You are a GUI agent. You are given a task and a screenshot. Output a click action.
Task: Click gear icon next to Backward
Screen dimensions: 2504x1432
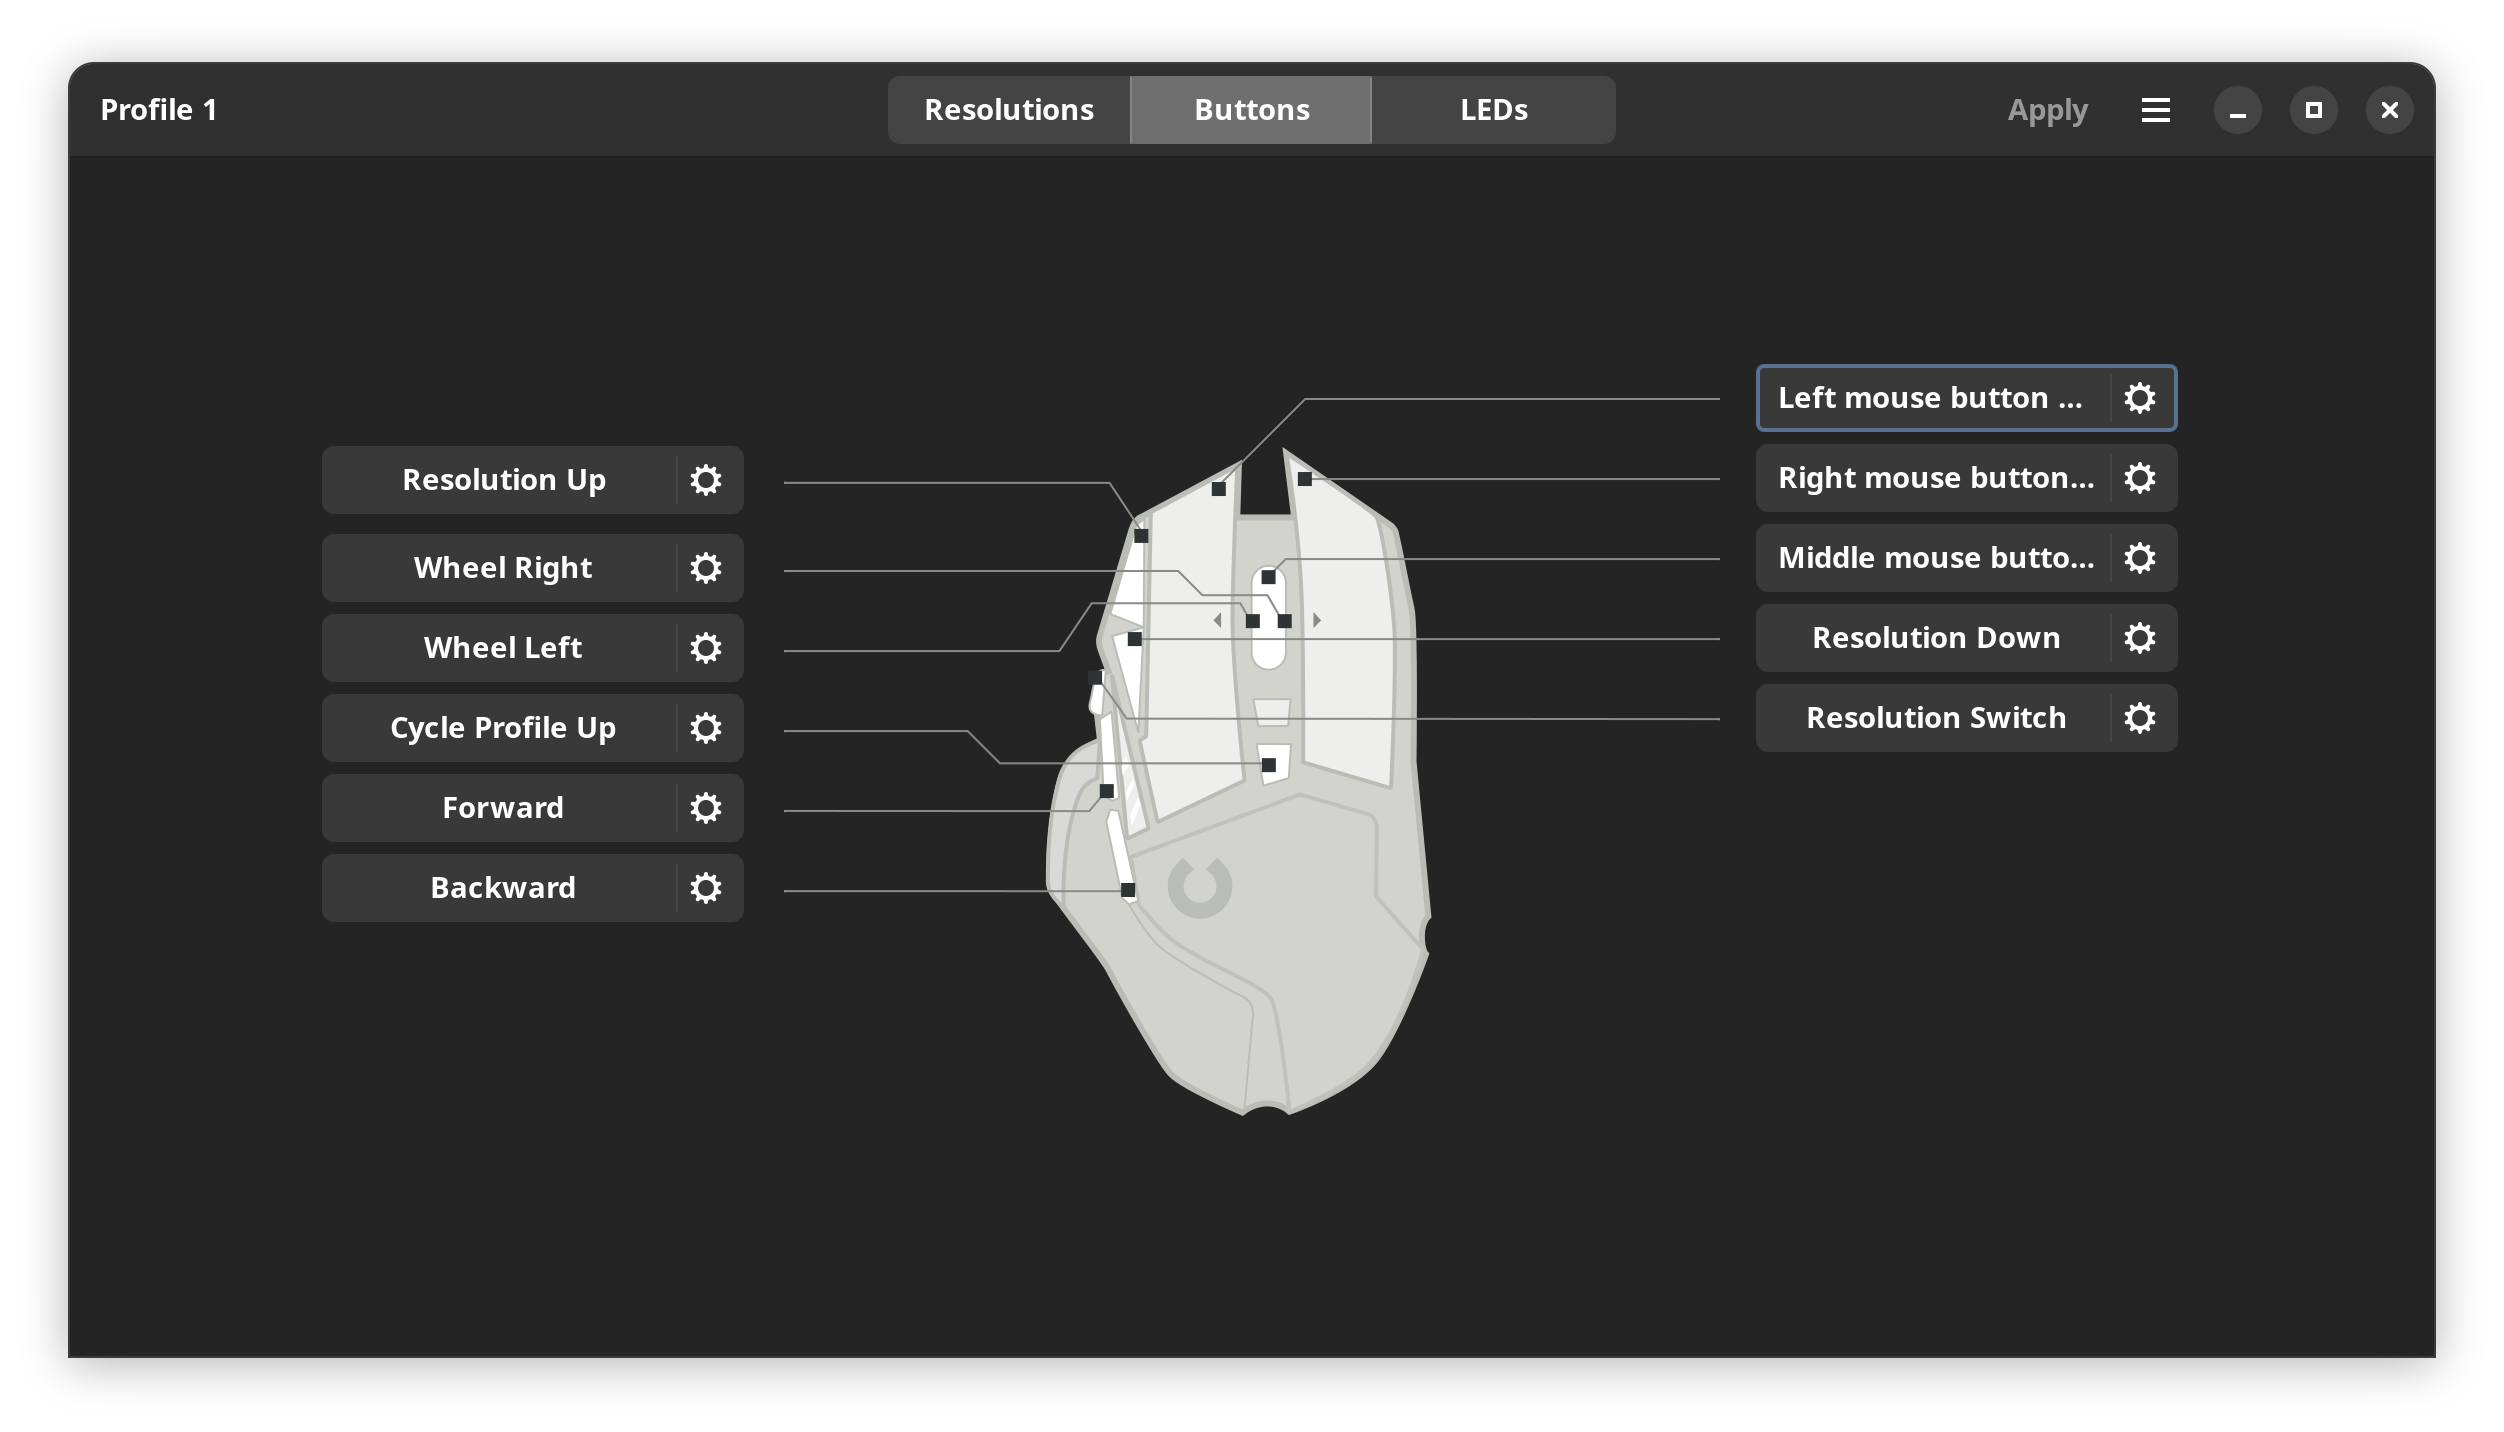706,888
